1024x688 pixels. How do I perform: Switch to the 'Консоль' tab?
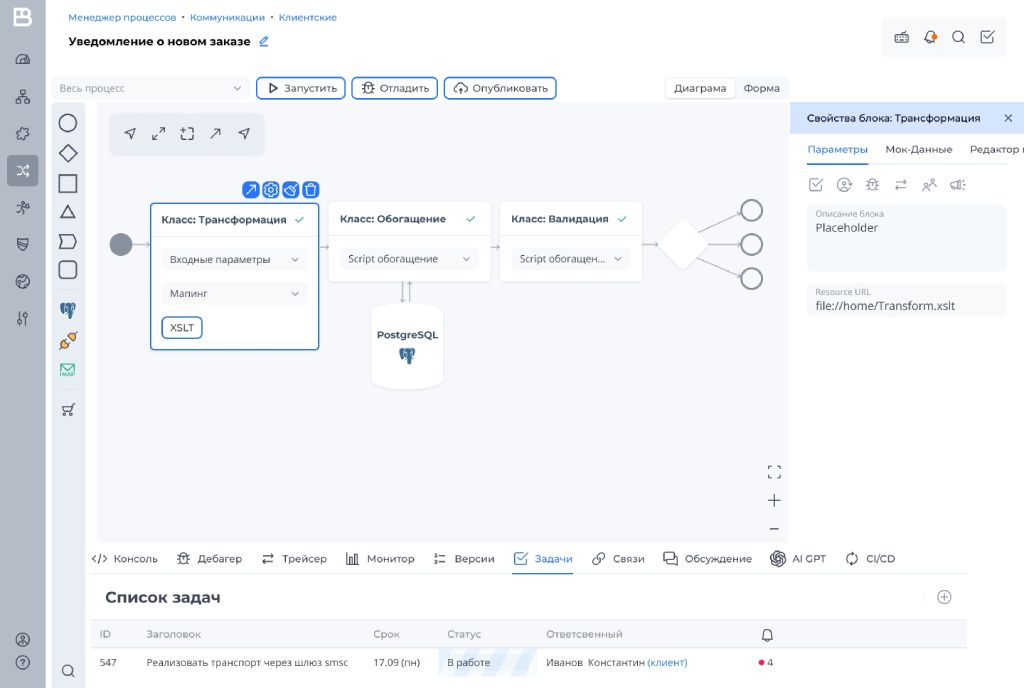(125, 559)
